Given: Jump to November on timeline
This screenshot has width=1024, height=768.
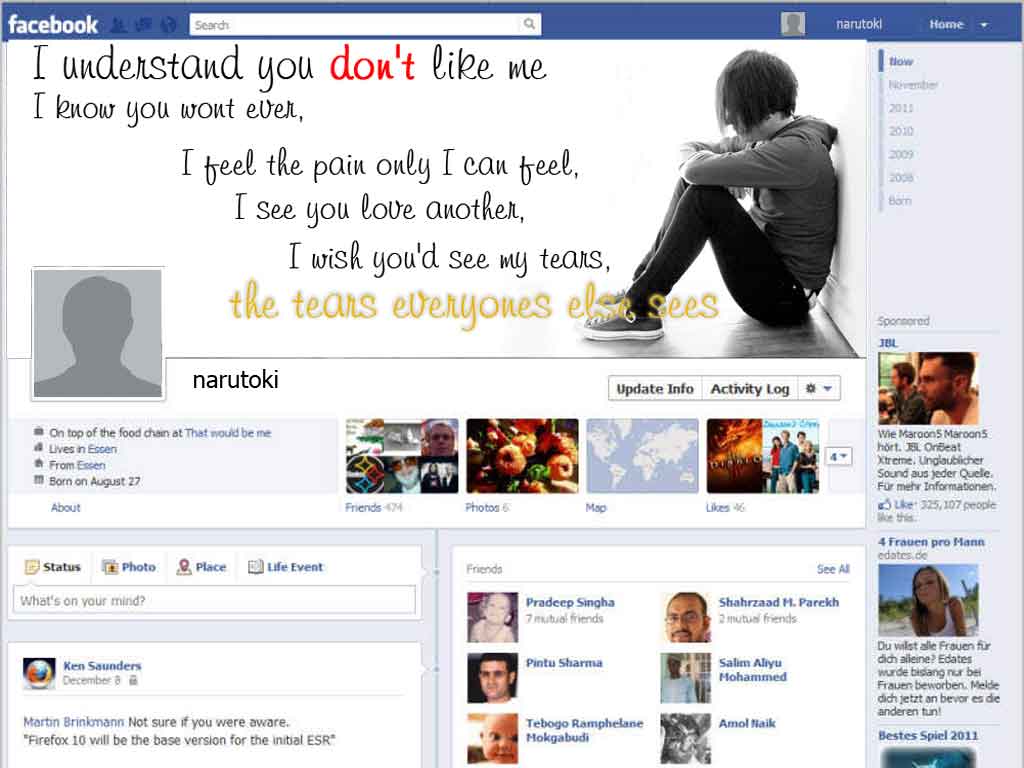Looking at the screenshot, I should pyautogui.click(x=913, y=85).
